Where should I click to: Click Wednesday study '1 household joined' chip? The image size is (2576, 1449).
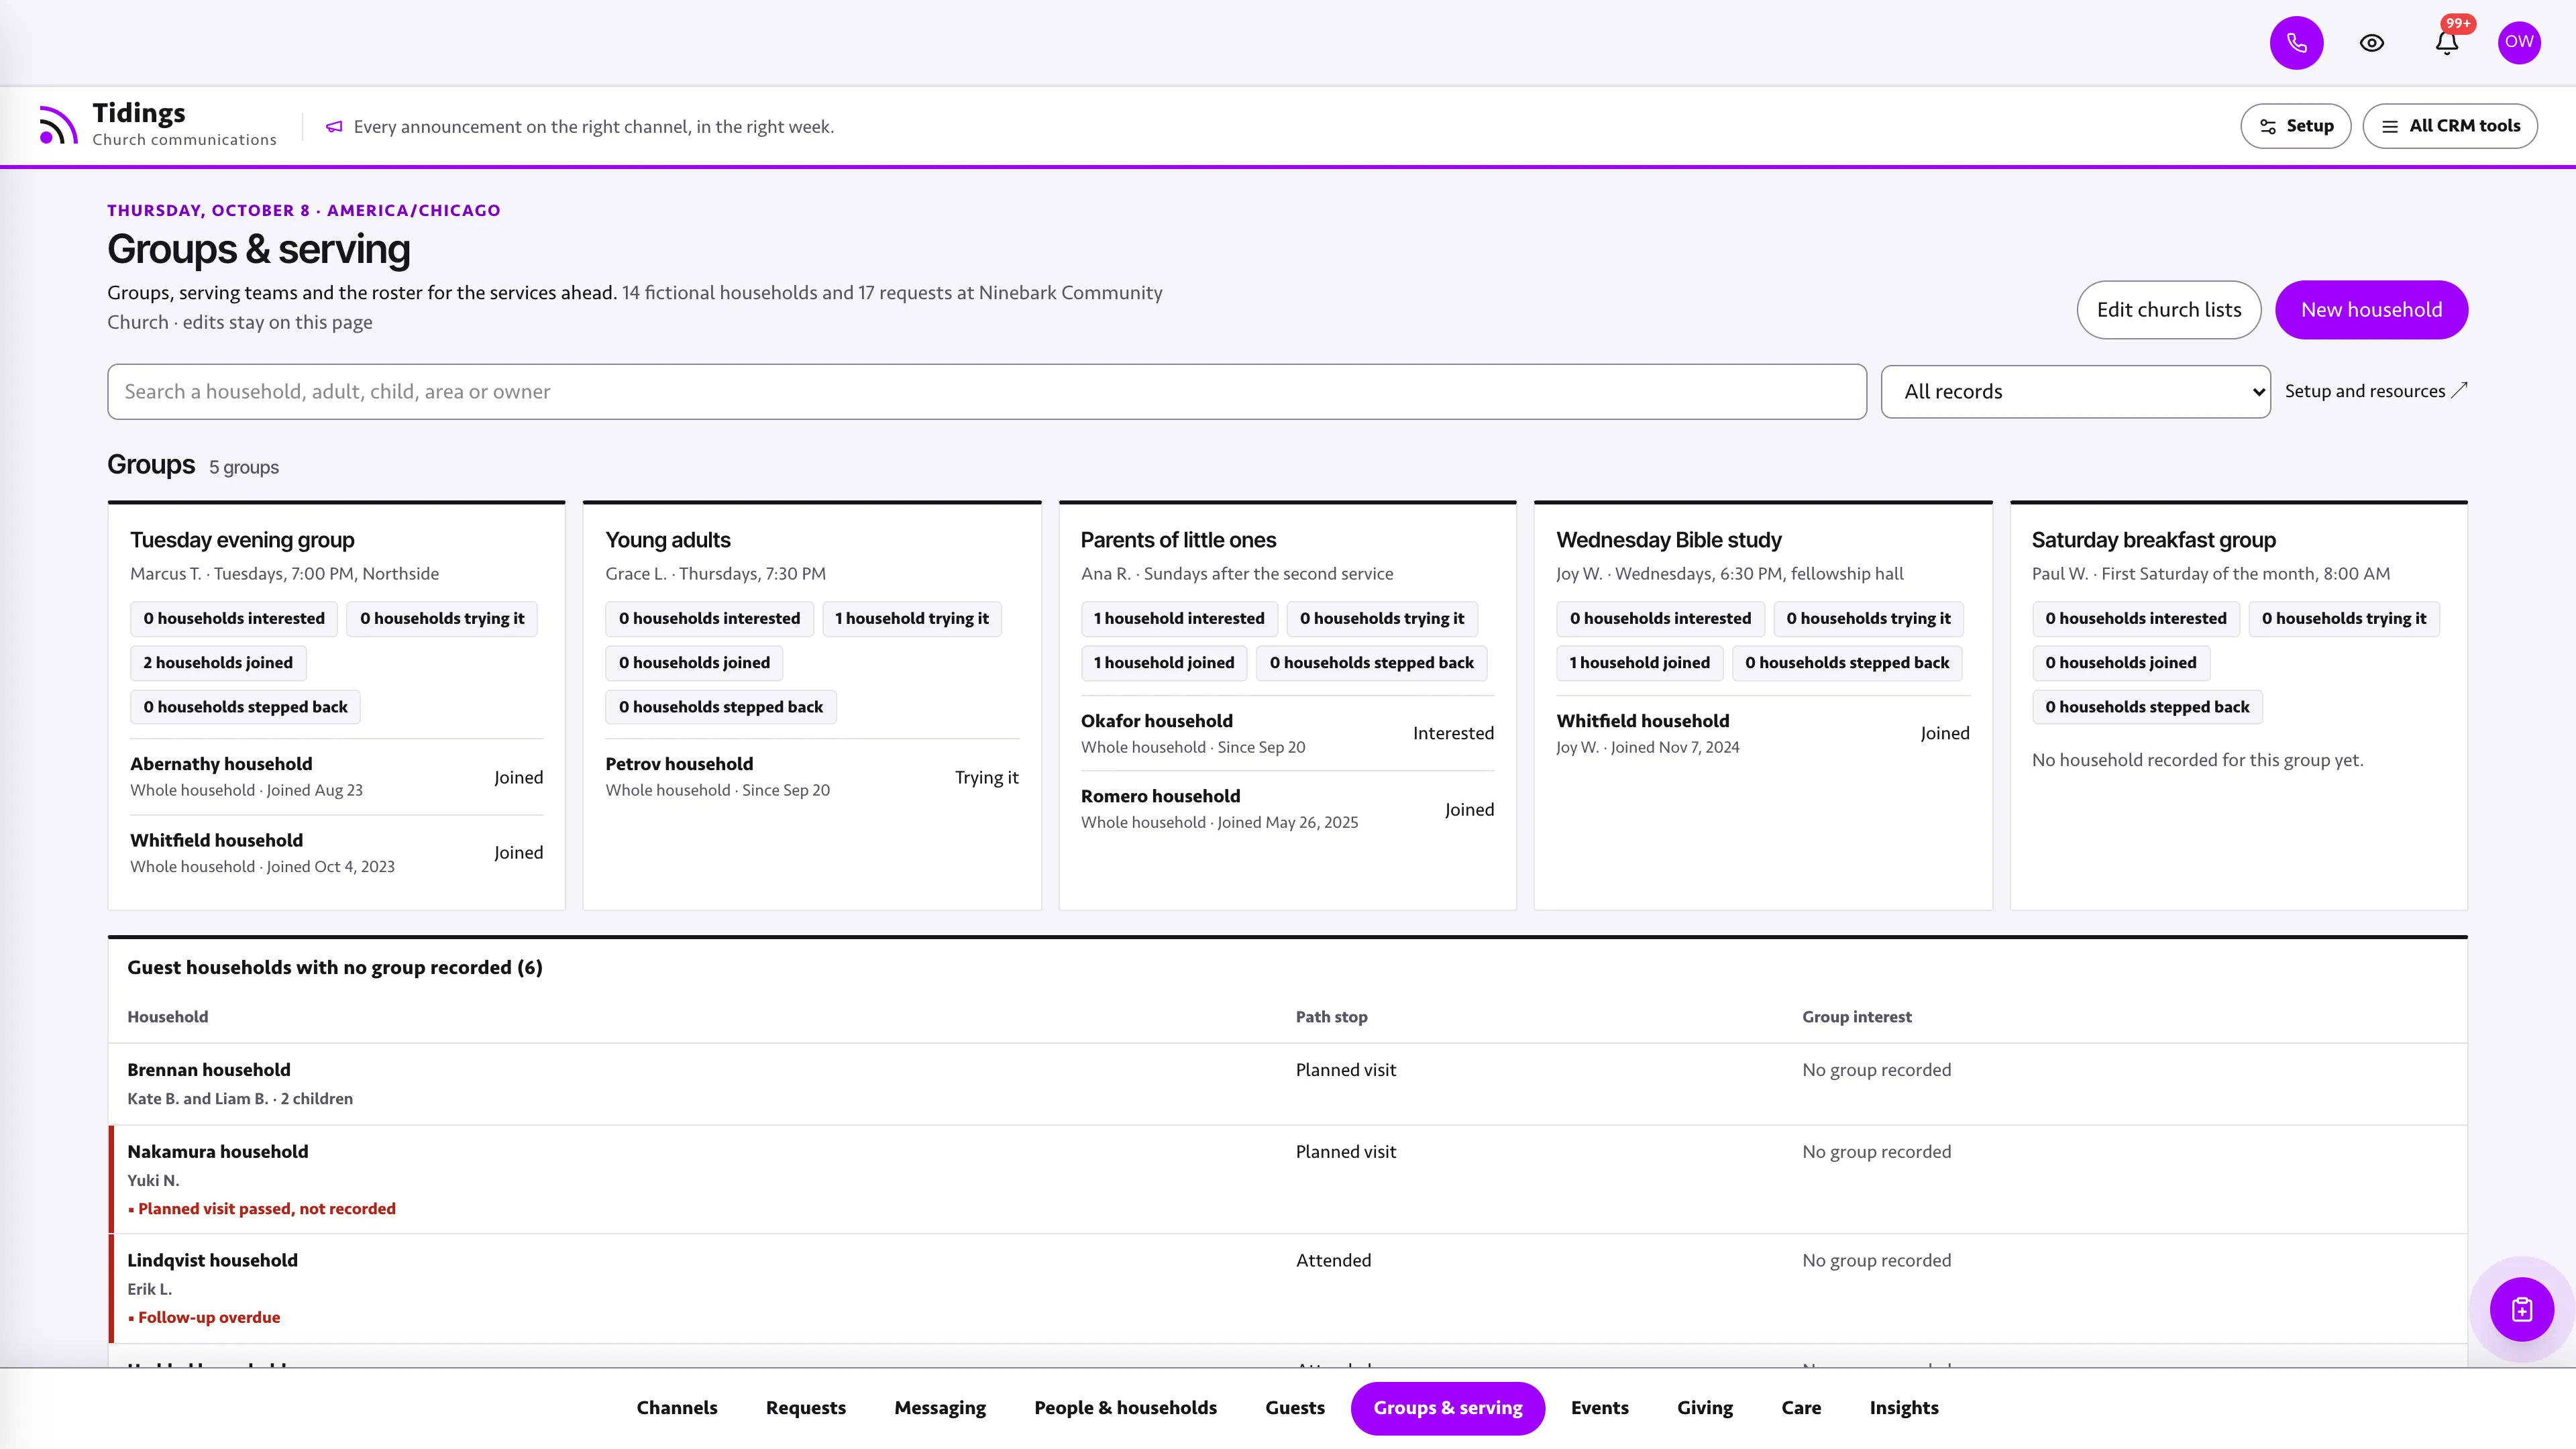point(1639,663)
